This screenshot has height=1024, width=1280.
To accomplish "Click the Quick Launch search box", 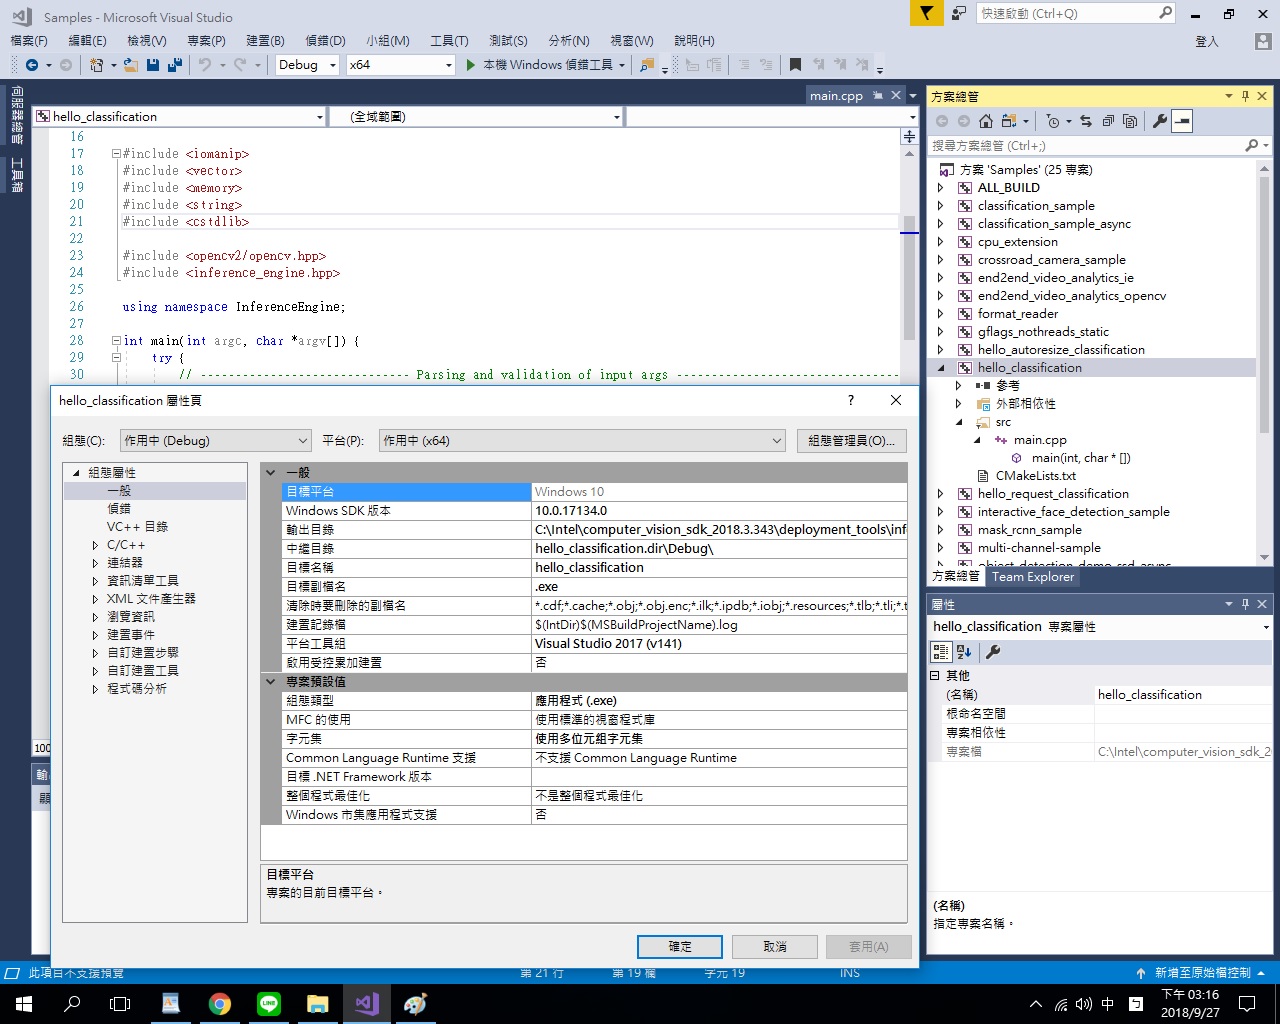I will [x=1075, y=13].
